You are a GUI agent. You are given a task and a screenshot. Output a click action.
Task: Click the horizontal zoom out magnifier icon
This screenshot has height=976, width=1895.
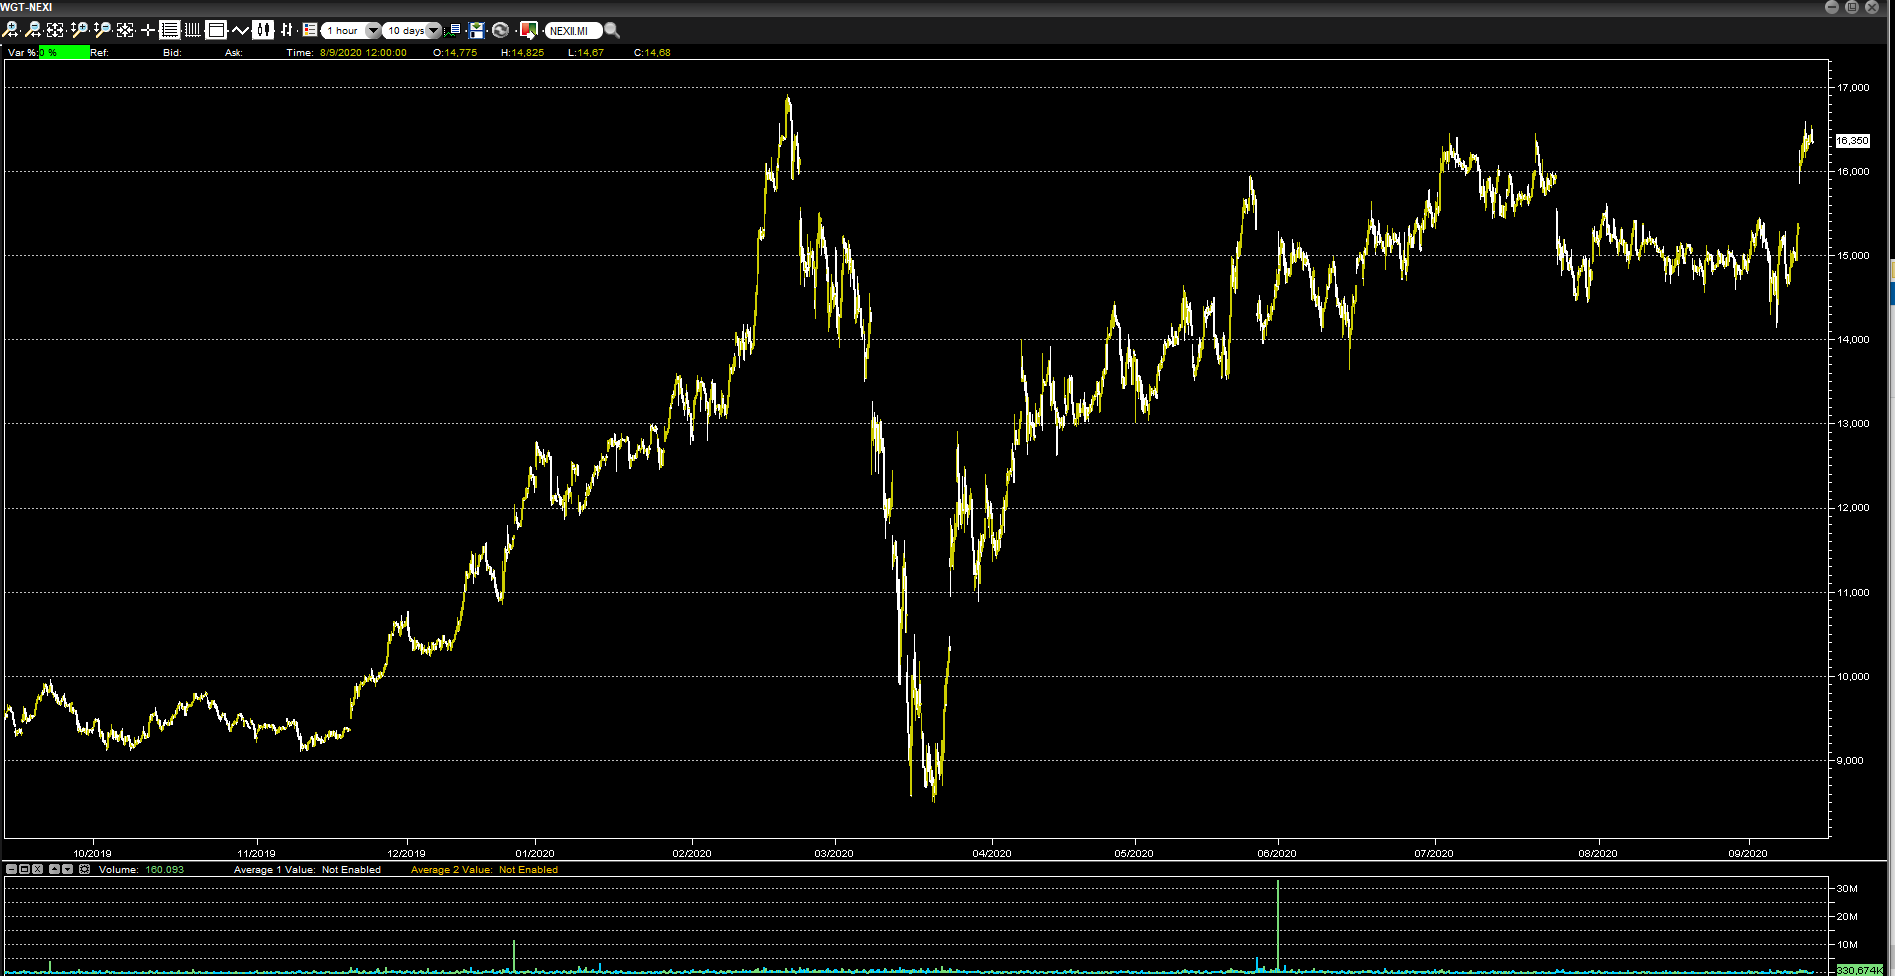pyautogui.click(x=33, y=30)
